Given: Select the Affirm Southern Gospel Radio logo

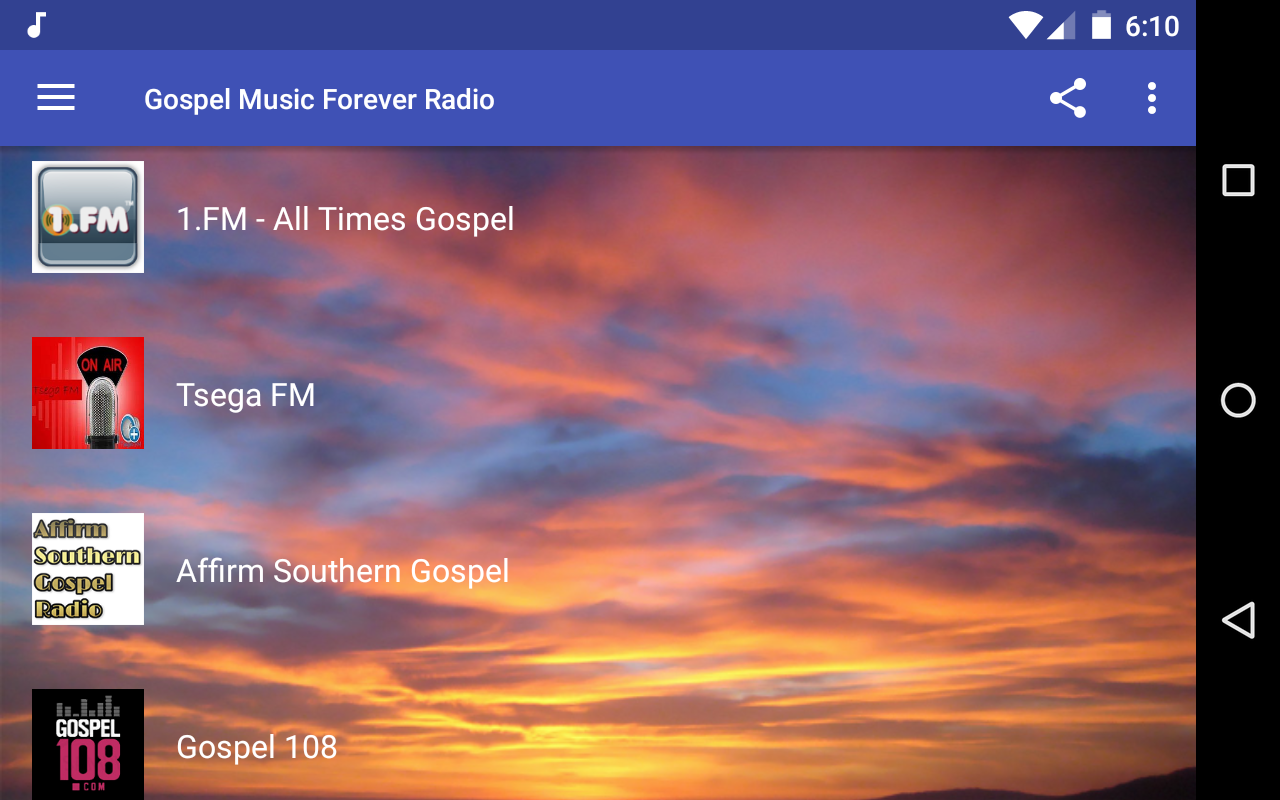Looking at the screenshot, I should tap(88, 569).
